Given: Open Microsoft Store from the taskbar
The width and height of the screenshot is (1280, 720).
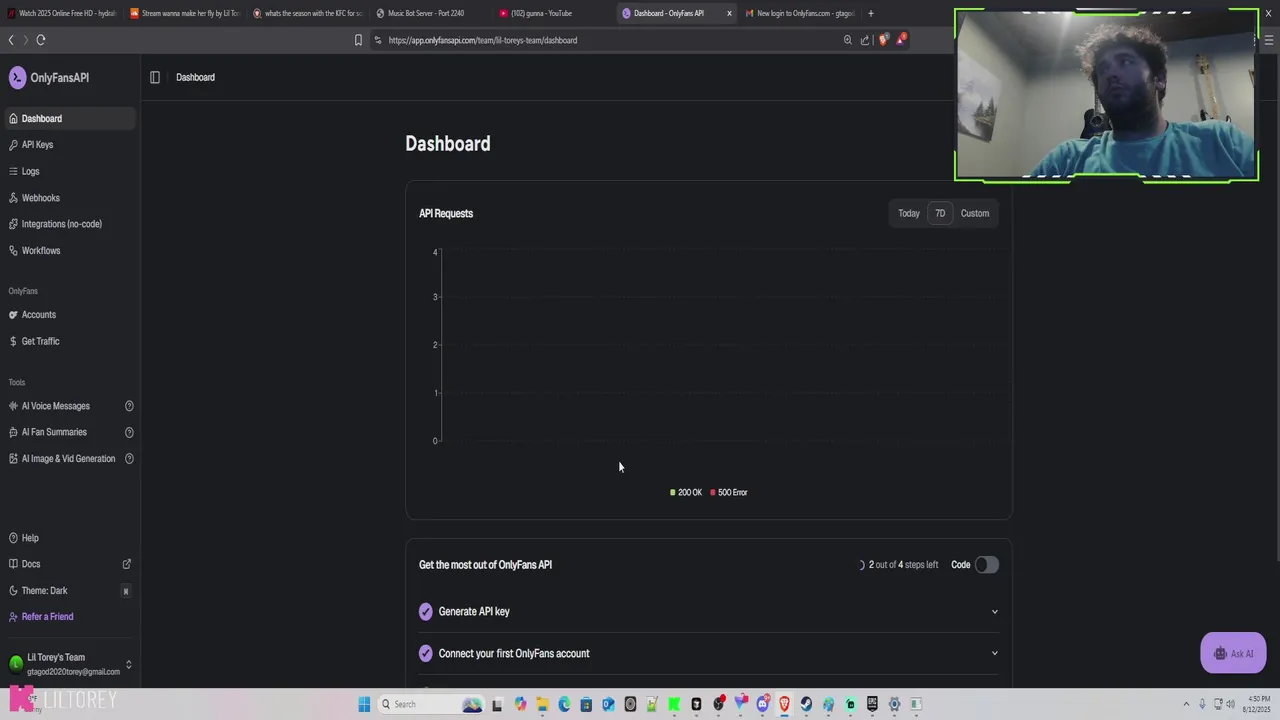Looking at the screenshot, I should pyautogui.click(x=586, y=704).
